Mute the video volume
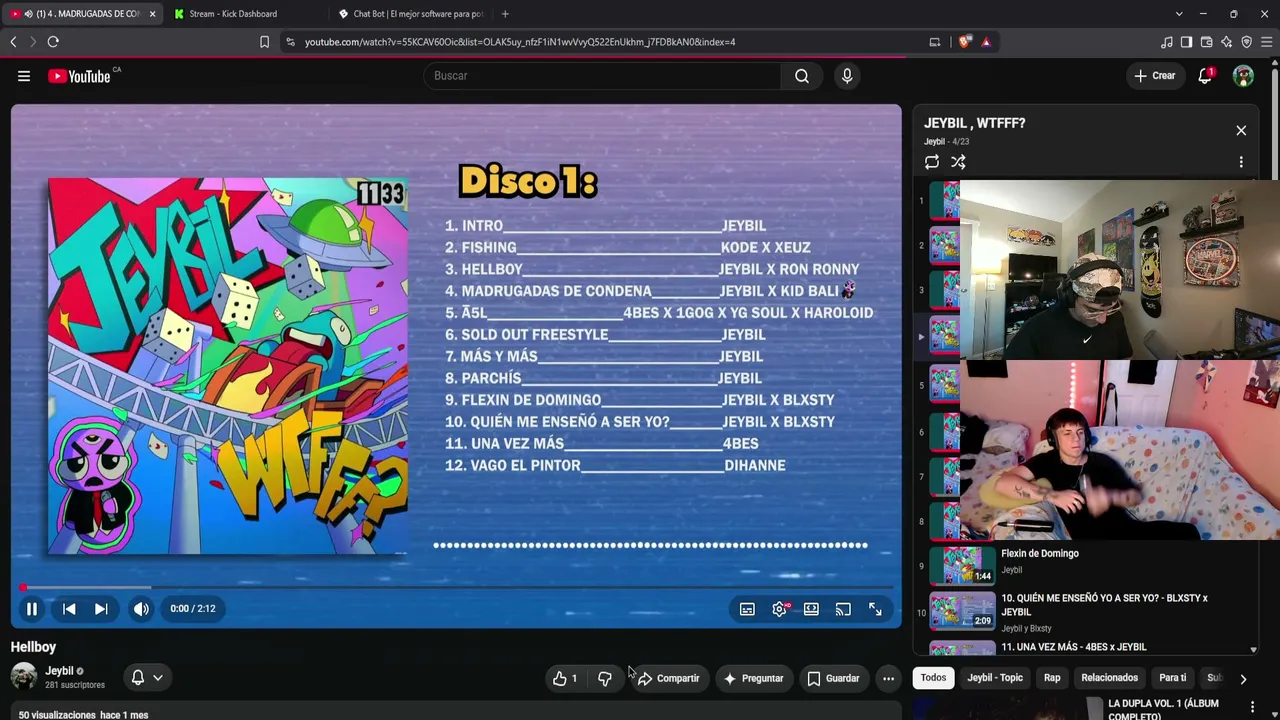 [x=141, y=609]
